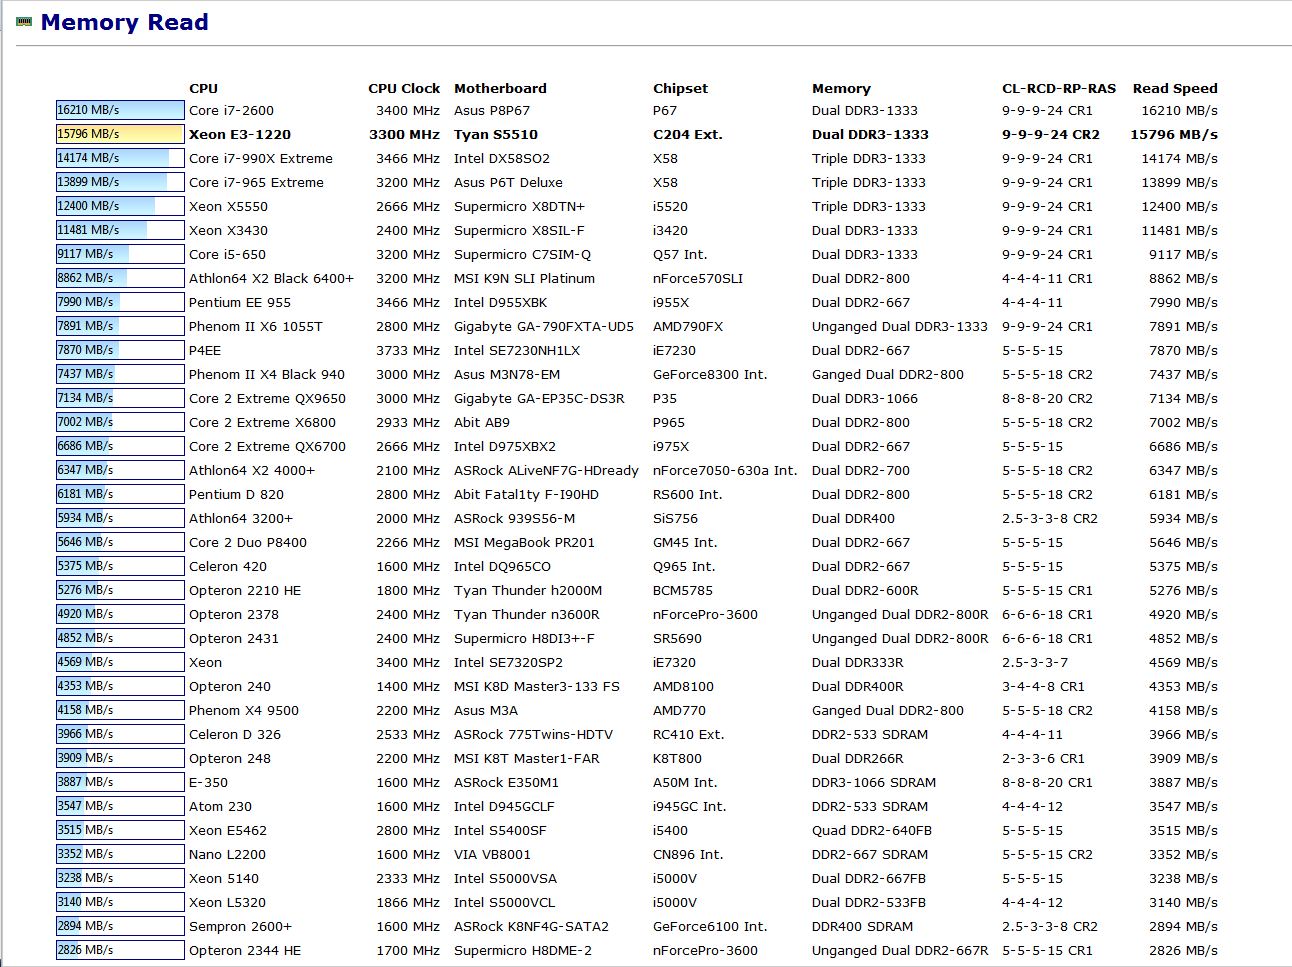This screenshot has width=1292, height=967.
Task: Click the Memory column header
Action: (x=841, y=88)
